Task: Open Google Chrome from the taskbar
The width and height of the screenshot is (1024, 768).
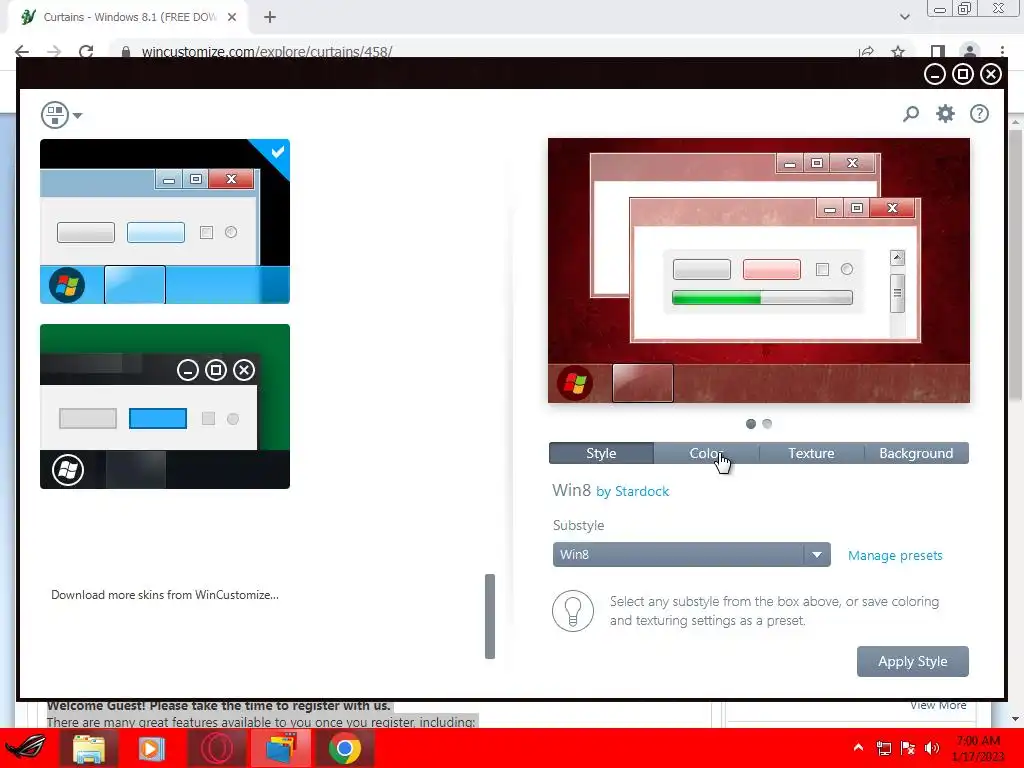Action: coord(345,748)
